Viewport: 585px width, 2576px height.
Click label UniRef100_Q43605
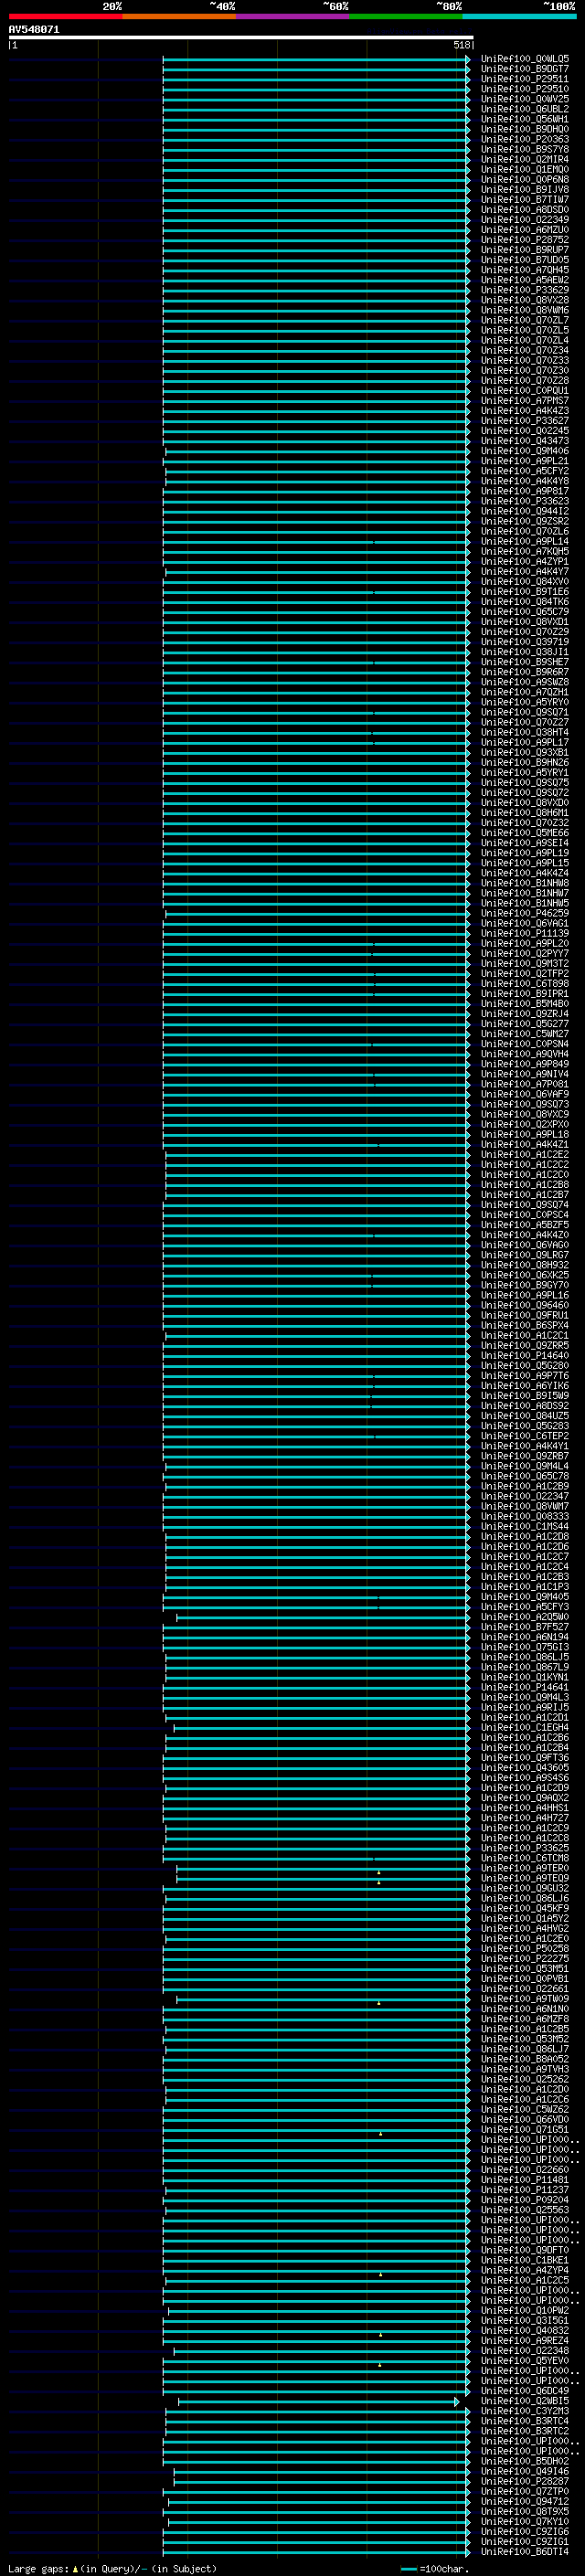click(524, 1767)
